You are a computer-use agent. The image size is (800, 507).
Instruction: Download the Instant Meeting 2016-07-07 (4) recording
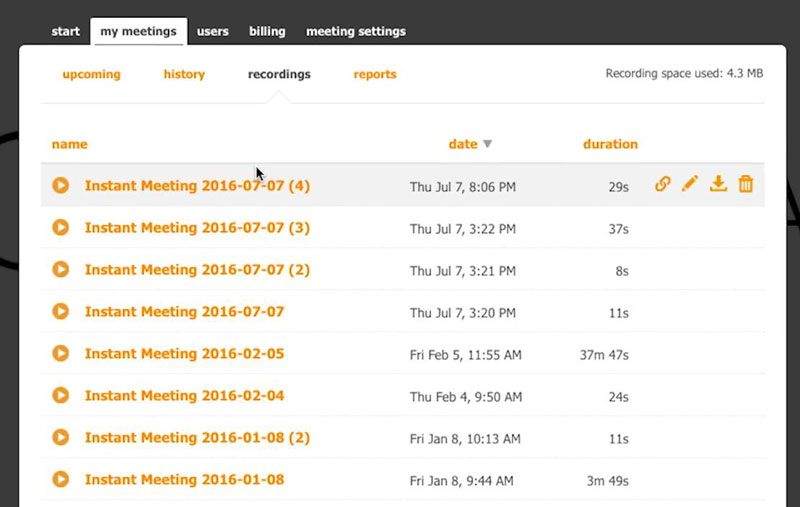718,184
